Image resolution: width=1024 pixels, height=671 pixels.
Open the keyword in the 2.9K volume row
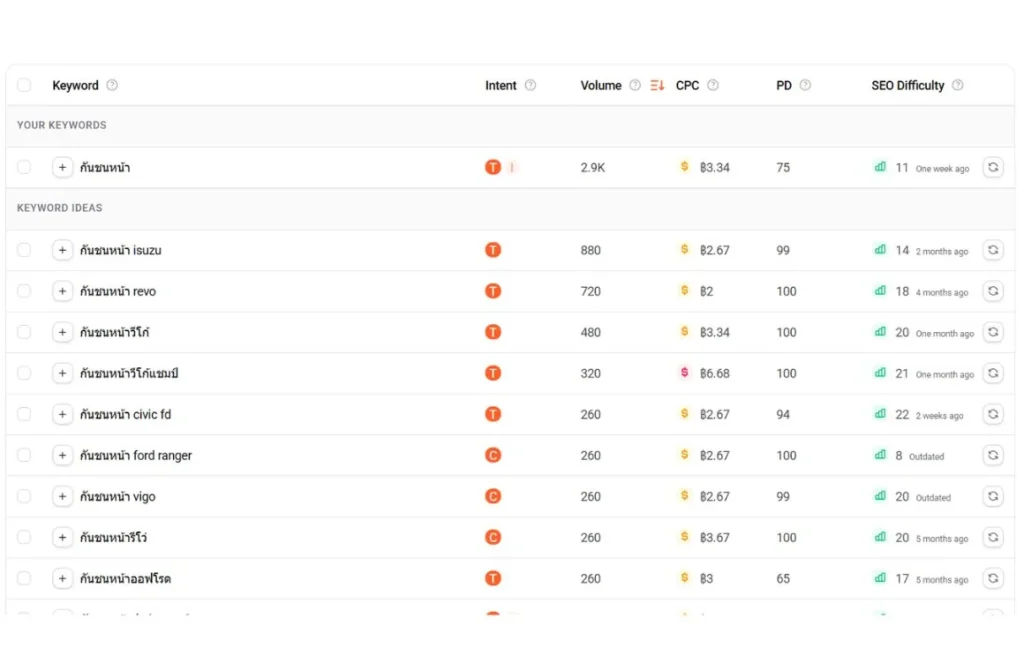click(104, 168)
